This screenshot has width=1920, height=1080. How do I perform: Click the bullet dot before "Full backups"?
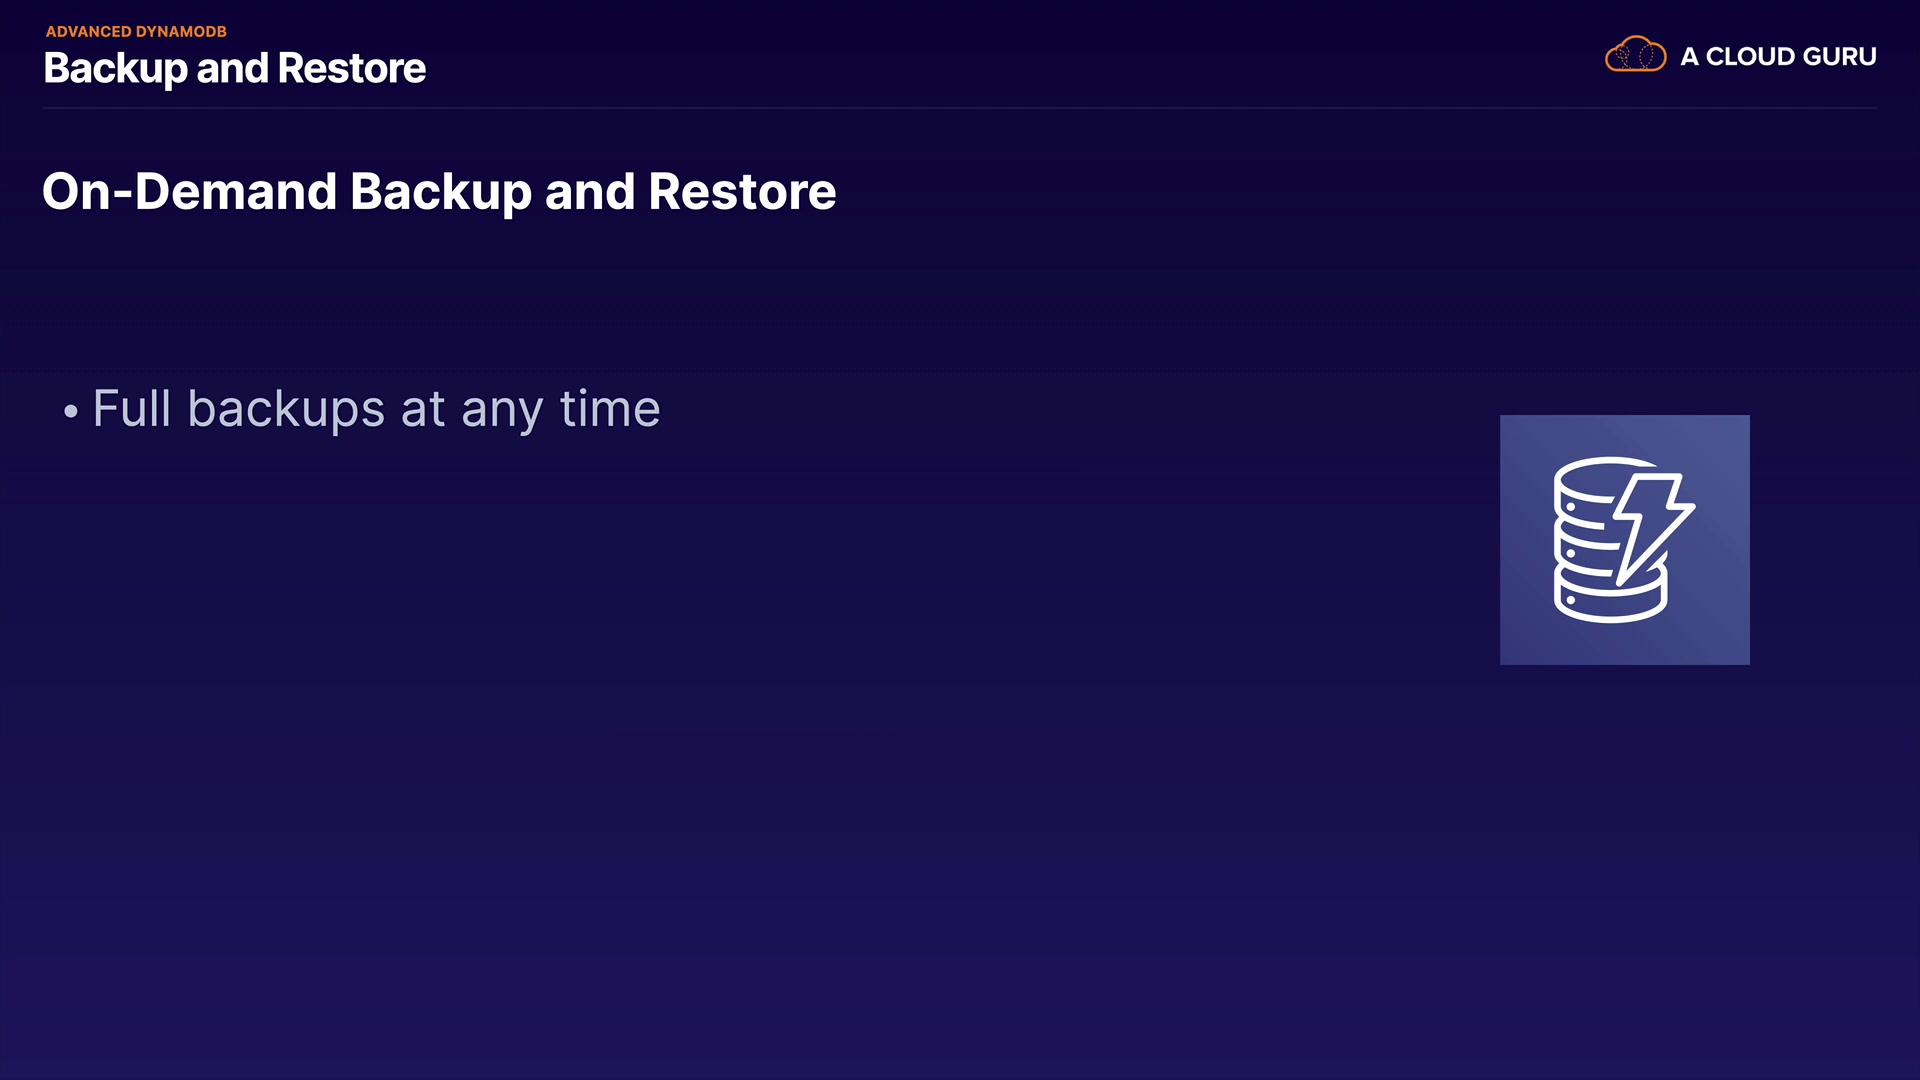[70, 411]
